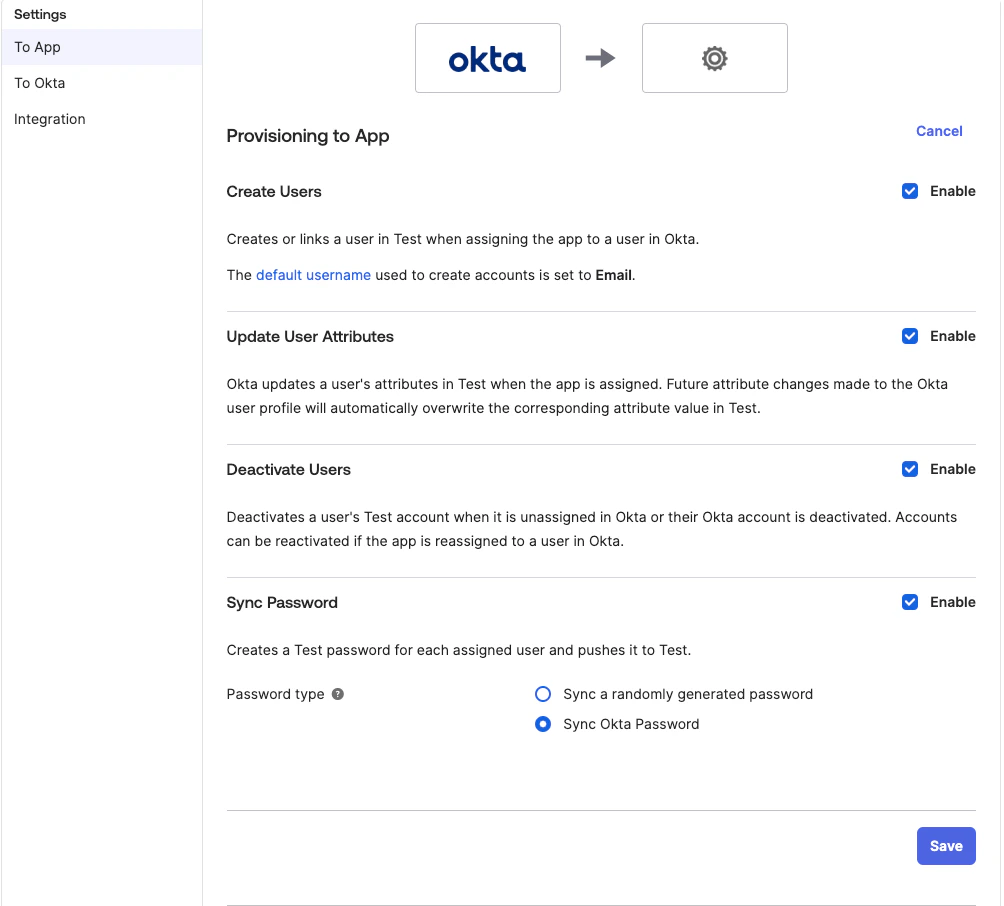Disable the Sync Password feature
This screenshot has height=906, width=1004.
click(910, 601)
